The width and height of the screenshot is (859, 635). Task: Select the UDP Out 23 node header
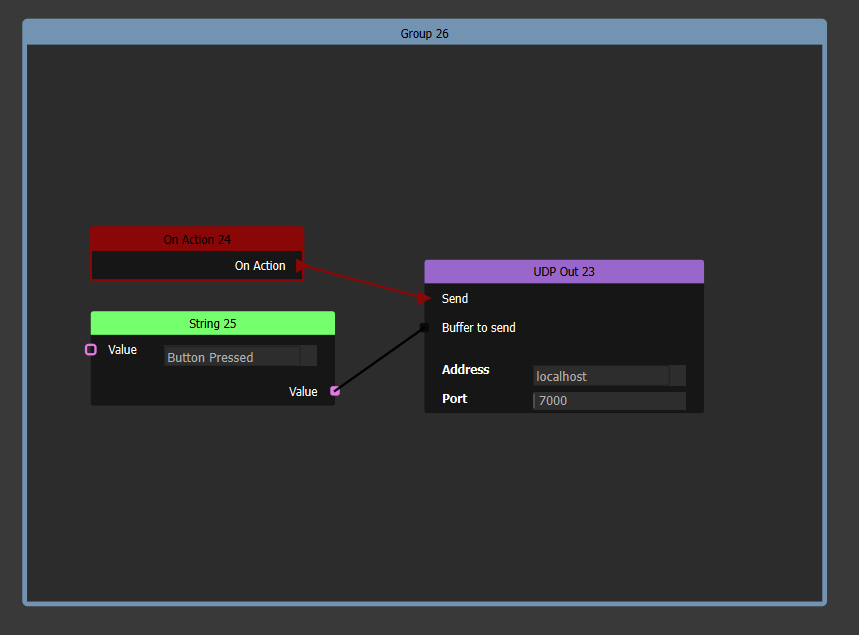coord(563,271)
